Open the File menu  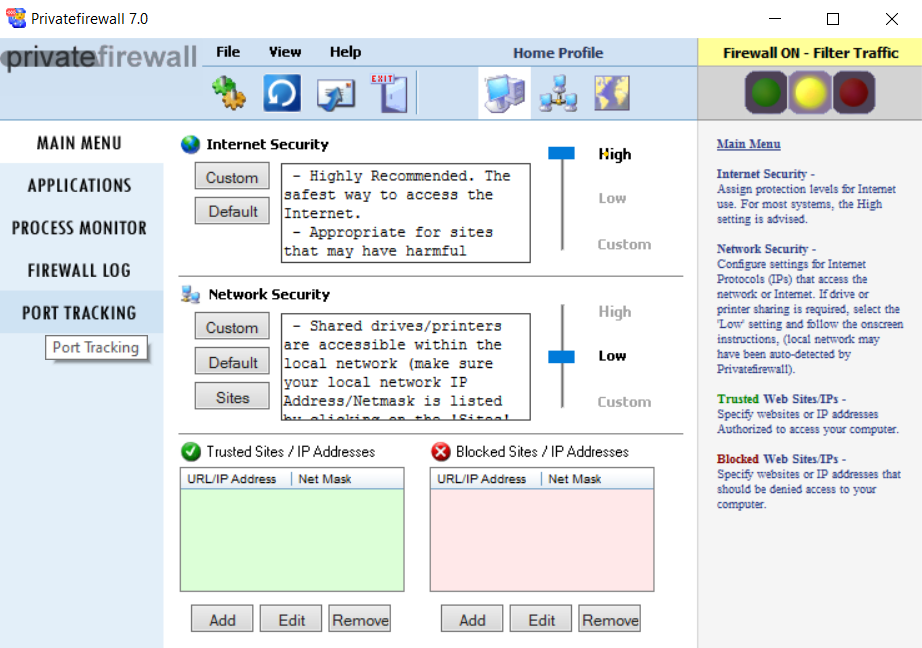coord(227,52)
